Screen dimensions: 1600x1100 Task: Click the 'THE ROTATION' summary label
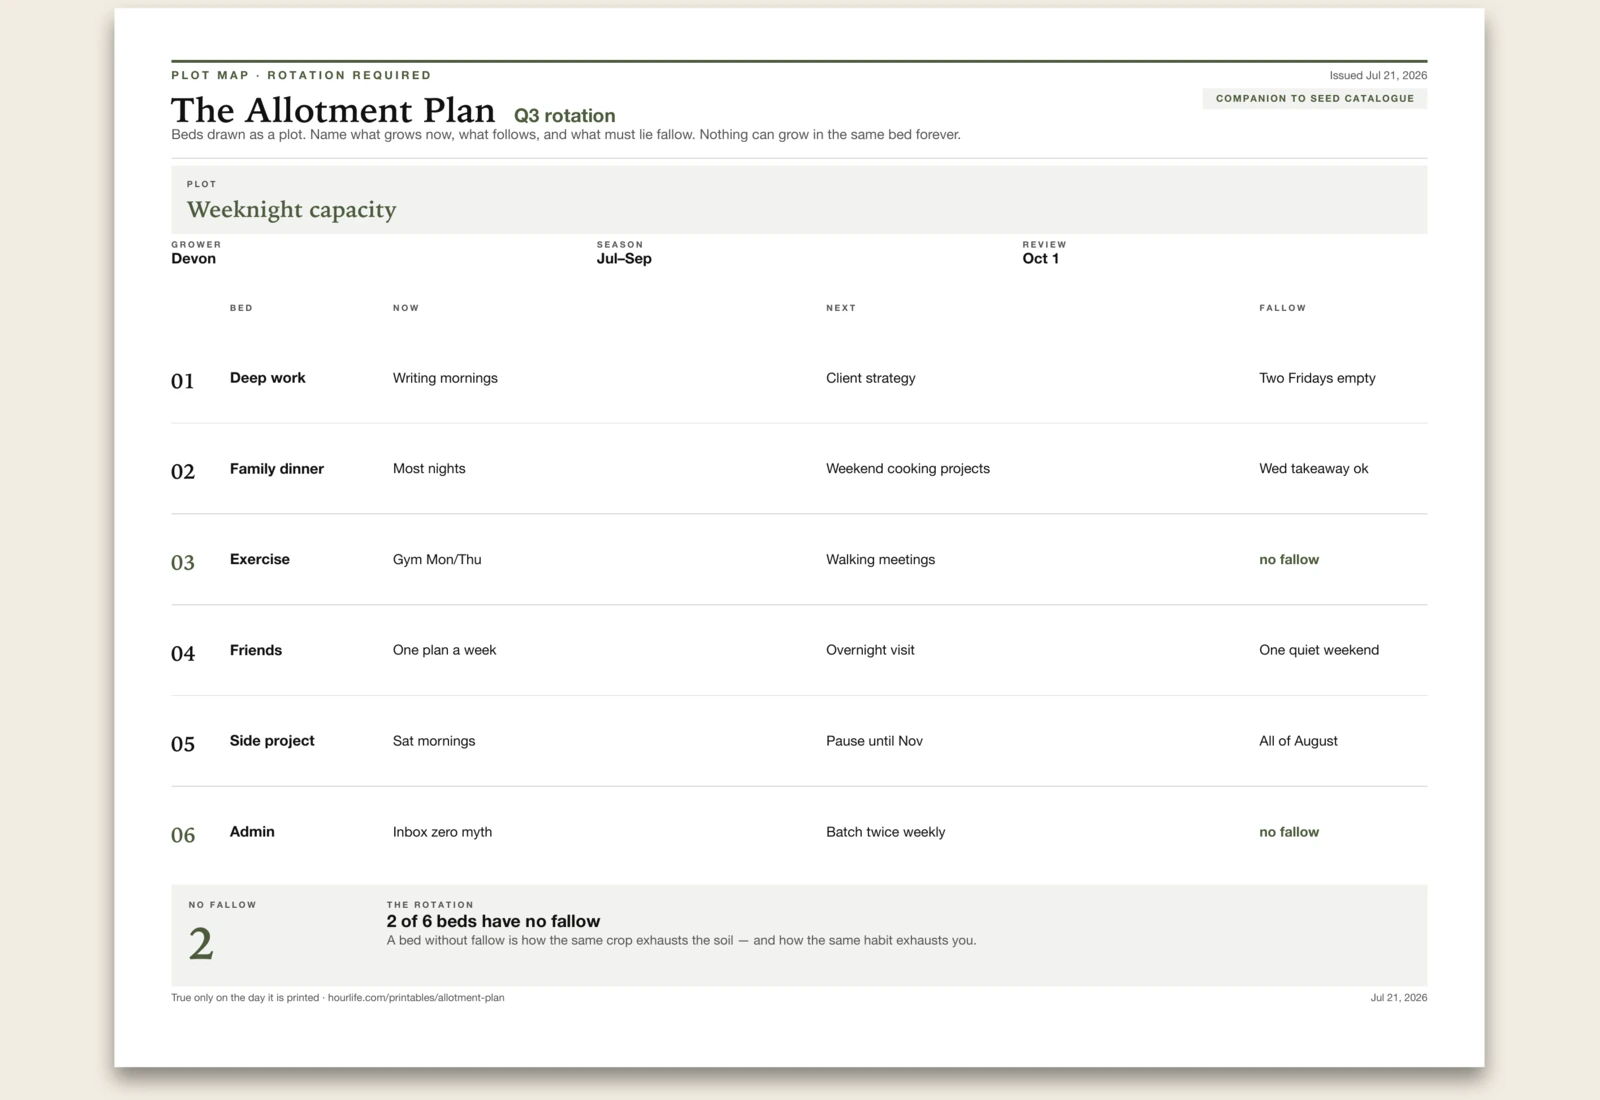point(430,904)
